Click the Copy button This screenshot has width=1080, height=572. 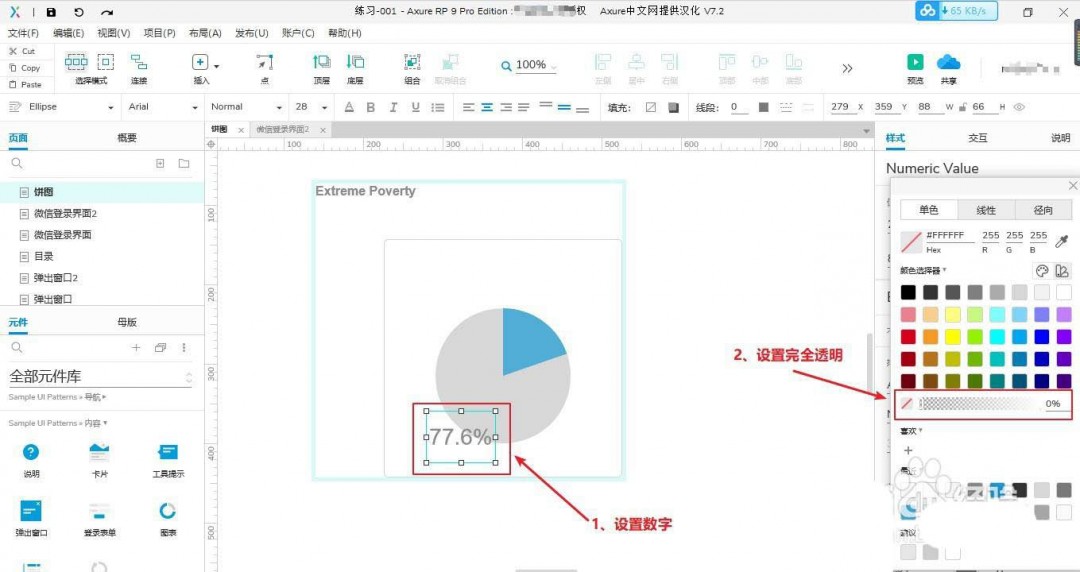click(x=25, y=68)
